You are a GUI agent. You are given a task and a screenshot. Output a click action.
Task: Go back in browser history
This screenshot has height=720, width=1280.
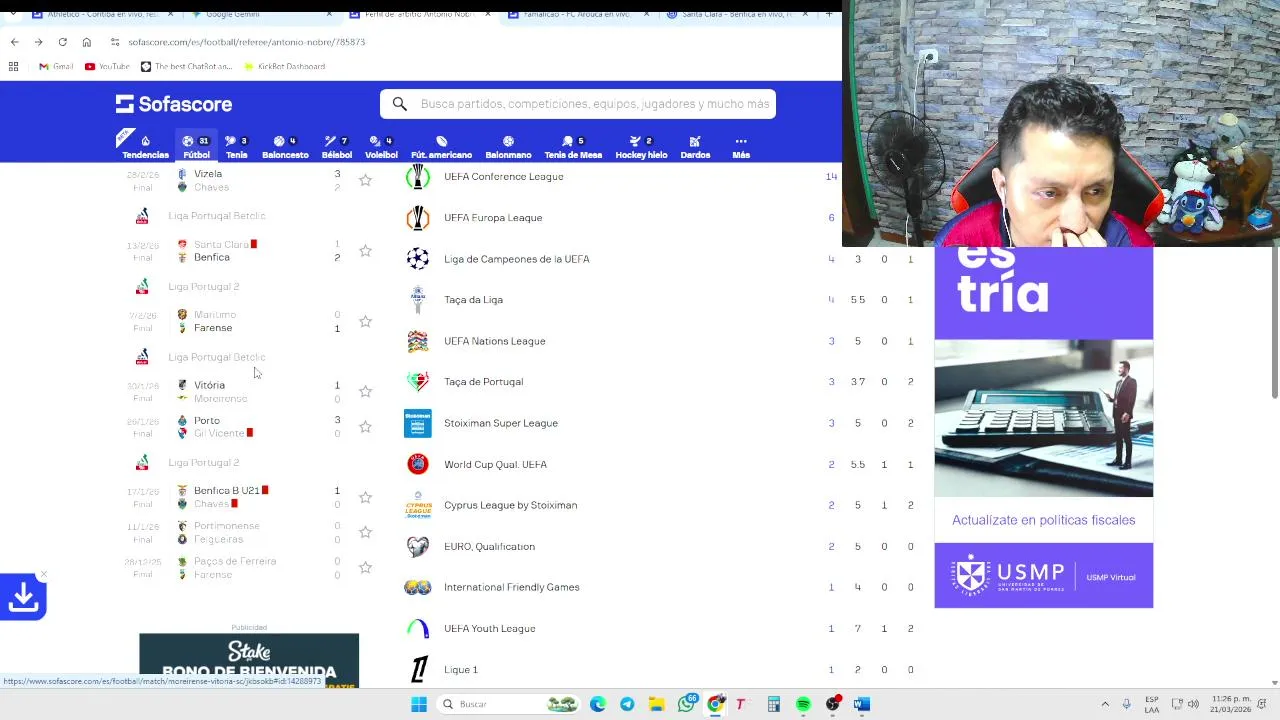coord(14,42)
